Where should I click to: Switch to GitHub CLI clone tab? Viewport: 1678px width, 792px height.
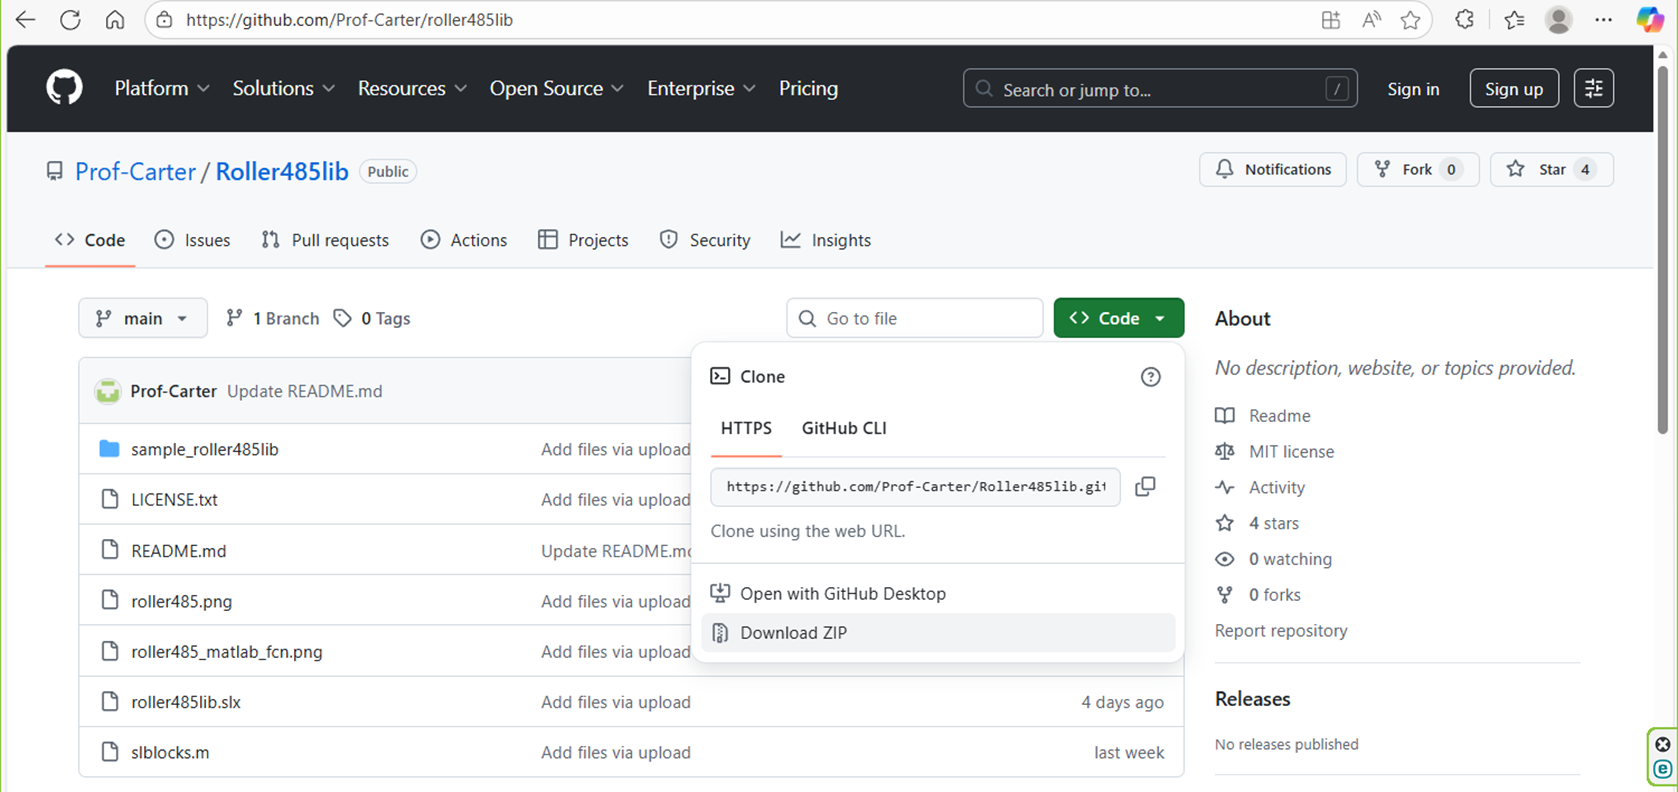point(844,428)
